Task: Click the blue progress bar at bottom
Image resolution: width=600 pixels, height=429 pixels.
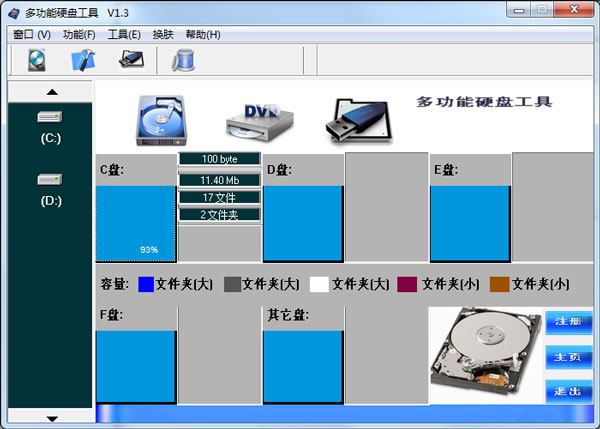Action: click(x=344, y=414)
